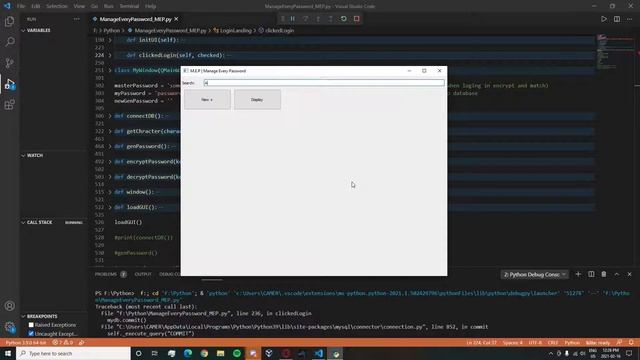Open the View menu
Image resolution: width=640 pixels, height=360 pixels.
pos(79,6)
